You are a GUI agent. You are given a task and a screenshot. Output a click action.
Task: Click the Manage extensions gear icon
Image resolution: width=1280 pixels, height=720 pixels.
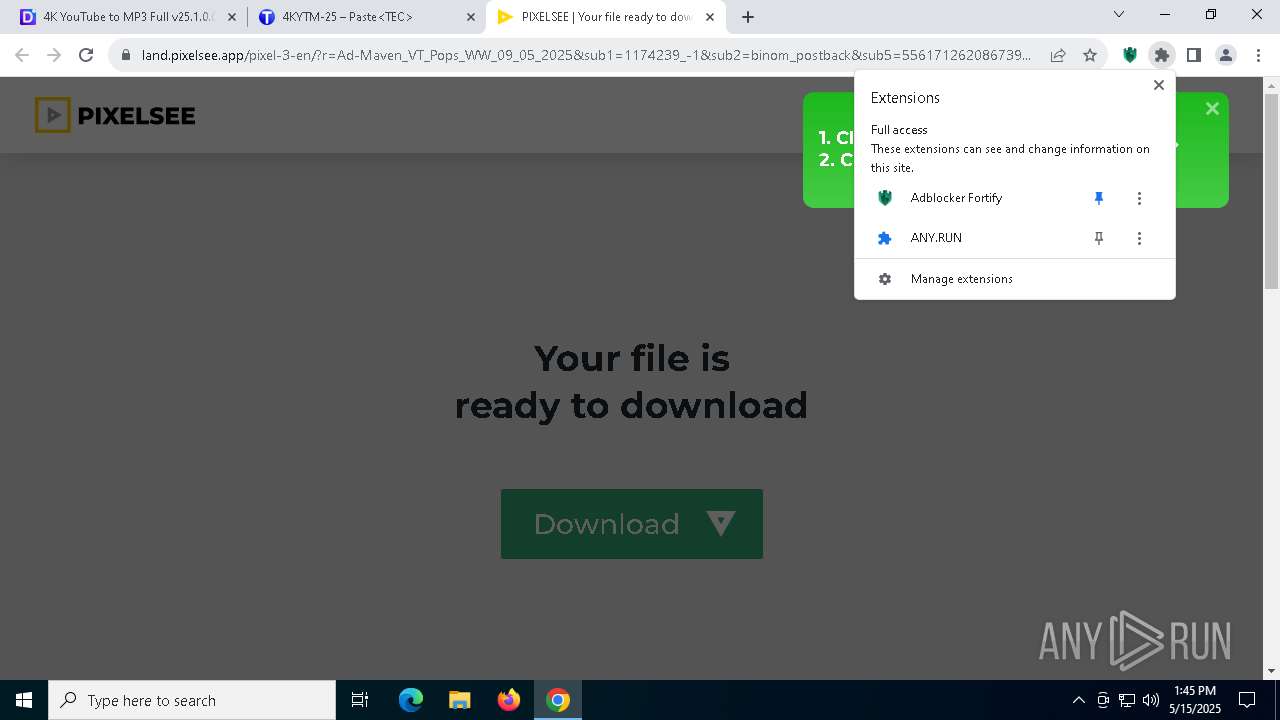point(885,279)
